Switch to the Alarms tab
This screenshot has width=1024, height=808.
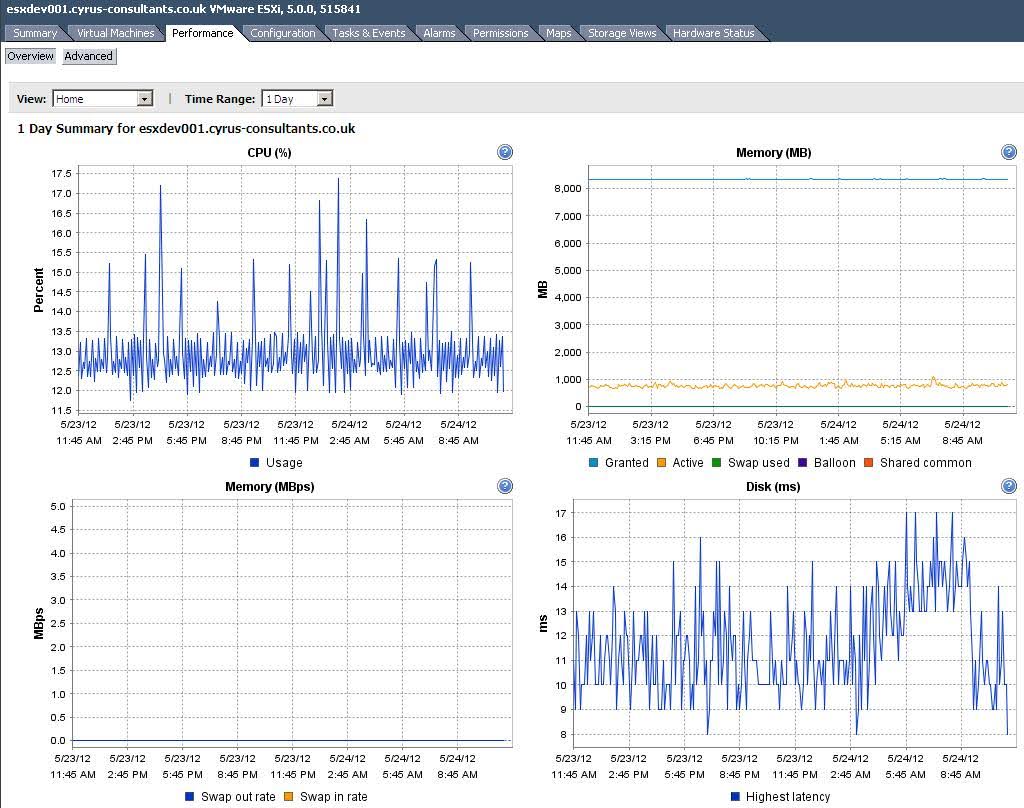click(439, 33)
